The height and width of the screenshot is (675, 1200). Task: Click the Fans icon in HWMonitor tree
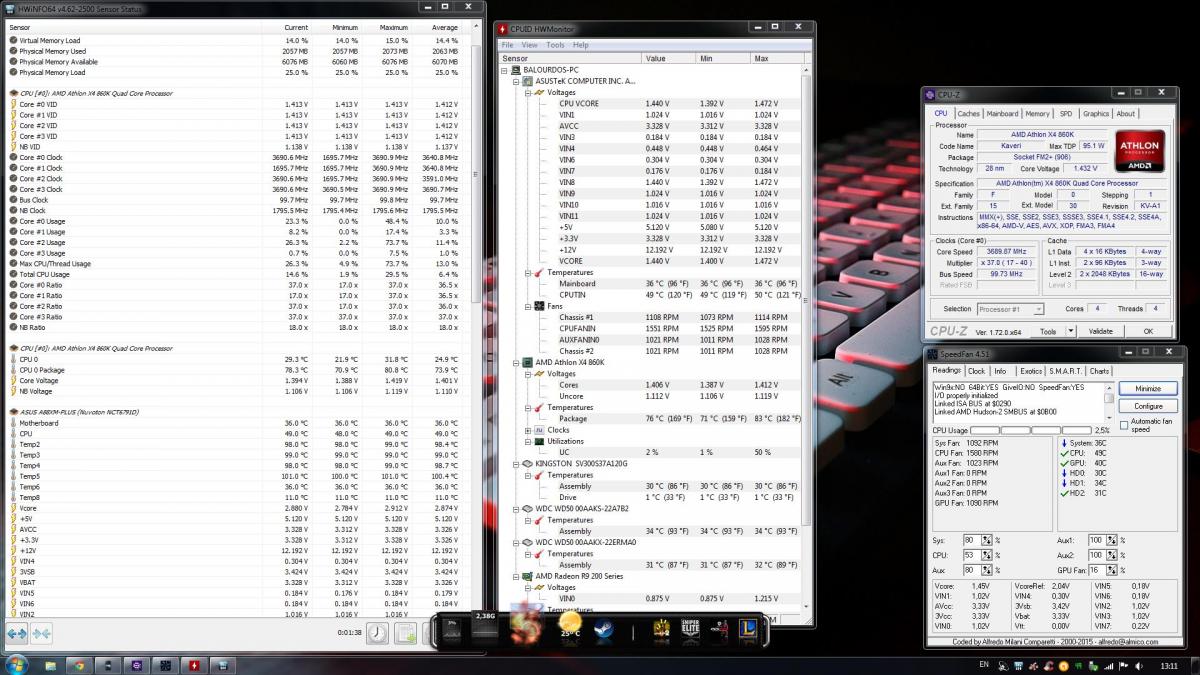pos(540,306)
